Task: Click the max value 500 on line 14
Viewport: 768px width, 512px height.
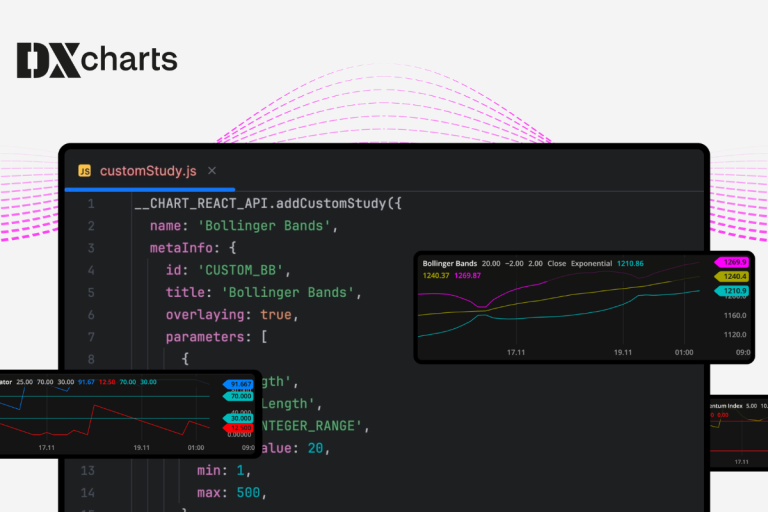Action: tap(248, 493)
